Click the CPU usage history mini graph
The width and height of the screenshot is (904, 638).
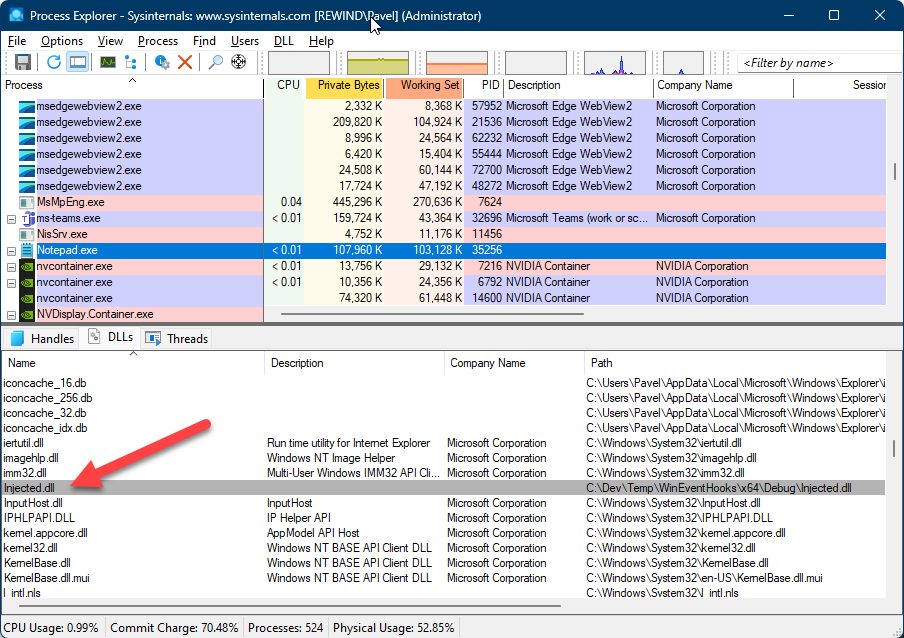299,63
